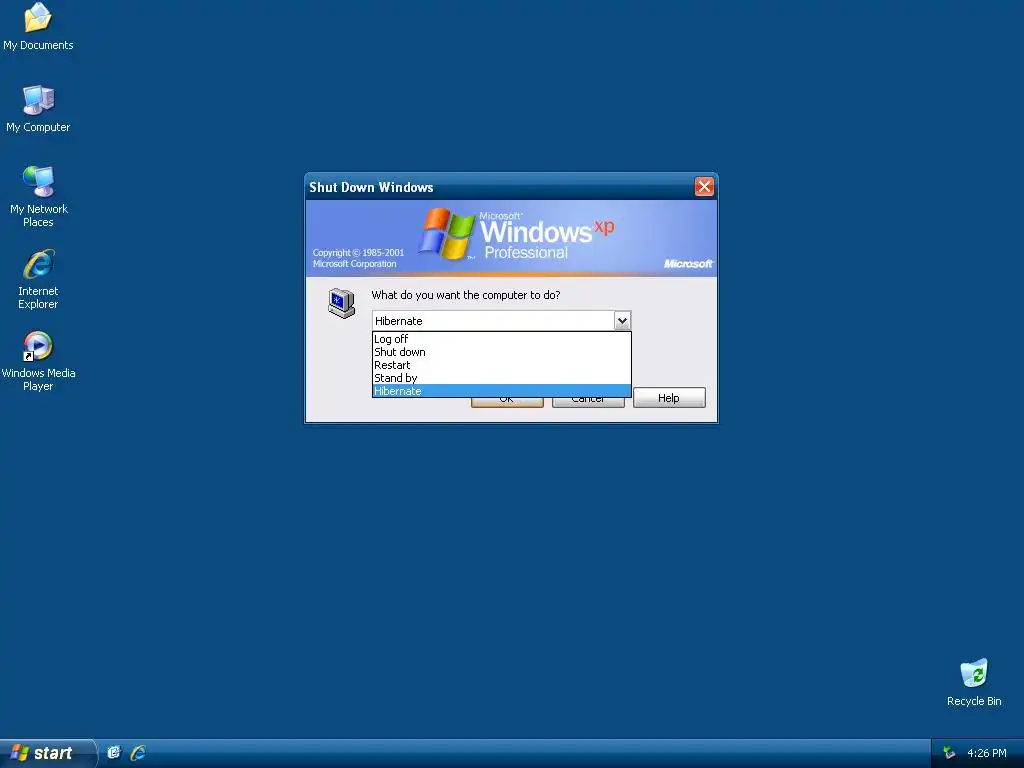Click the computer icon in shutdown dialog
1024x768 pixels.
(x=341, y=303)
